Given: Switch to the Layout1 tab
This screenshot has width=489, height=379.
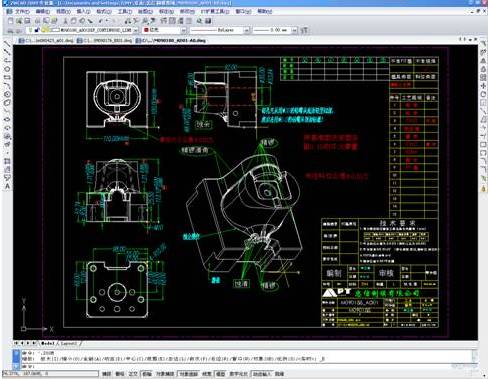Looking at the screenshot, I should tap(69, 343).
